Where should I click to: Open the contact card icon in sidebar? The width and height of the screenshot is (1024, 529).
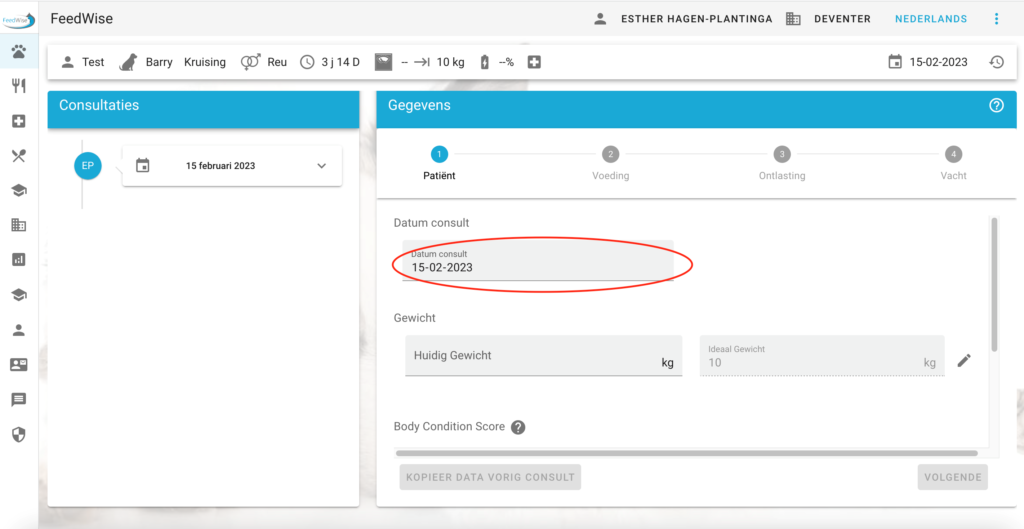point(19,365)
